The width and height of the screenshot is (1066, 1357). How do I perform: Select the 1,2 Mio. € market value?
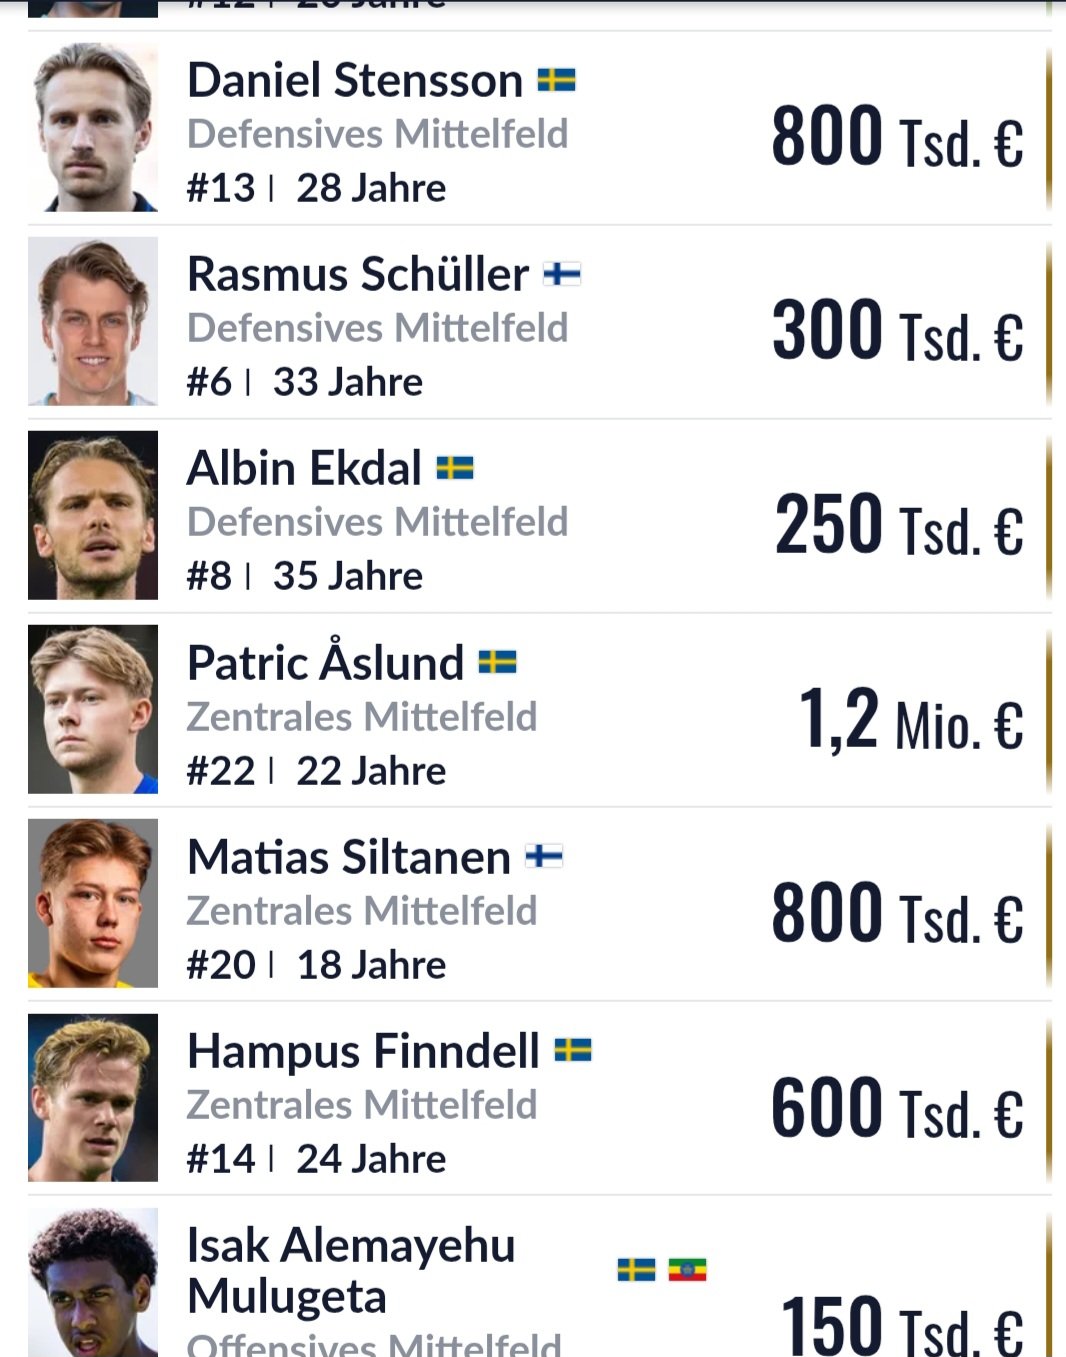pos(911,720)
